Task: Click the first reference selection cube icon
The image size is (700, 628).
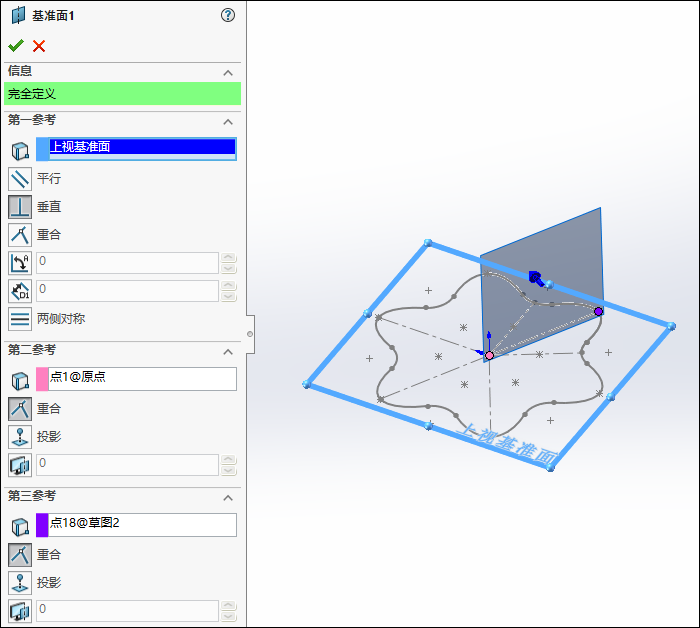Action: (20, 151)
